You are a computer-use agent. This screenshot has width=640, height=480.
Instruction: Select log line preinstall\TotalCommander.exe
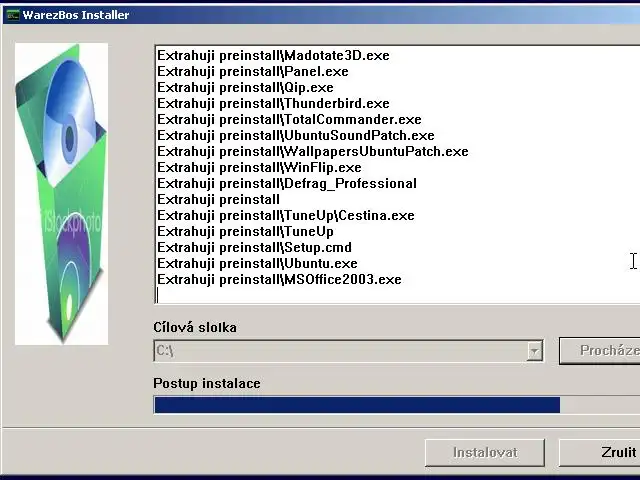[x=289, y=120]
